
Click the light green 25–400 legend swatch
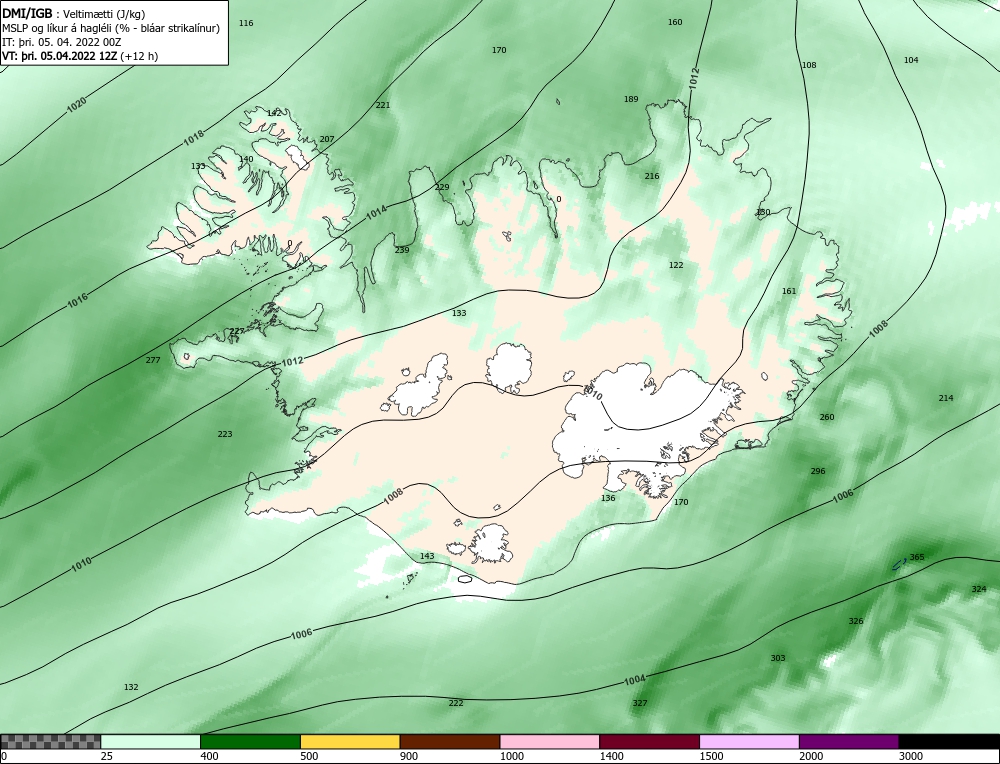click(x=151, y=742)
